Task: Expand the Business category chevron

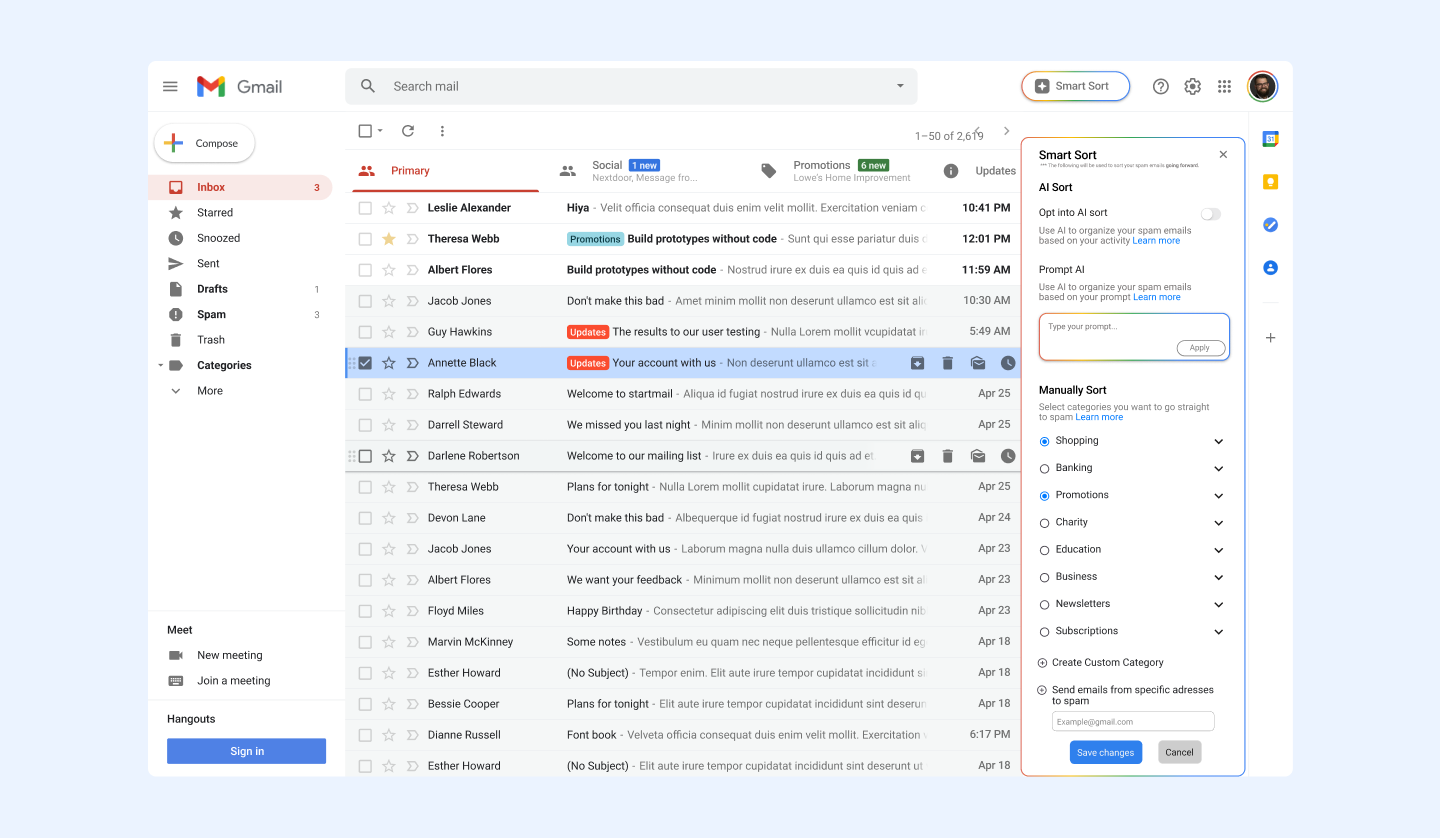Action: 1218,577
